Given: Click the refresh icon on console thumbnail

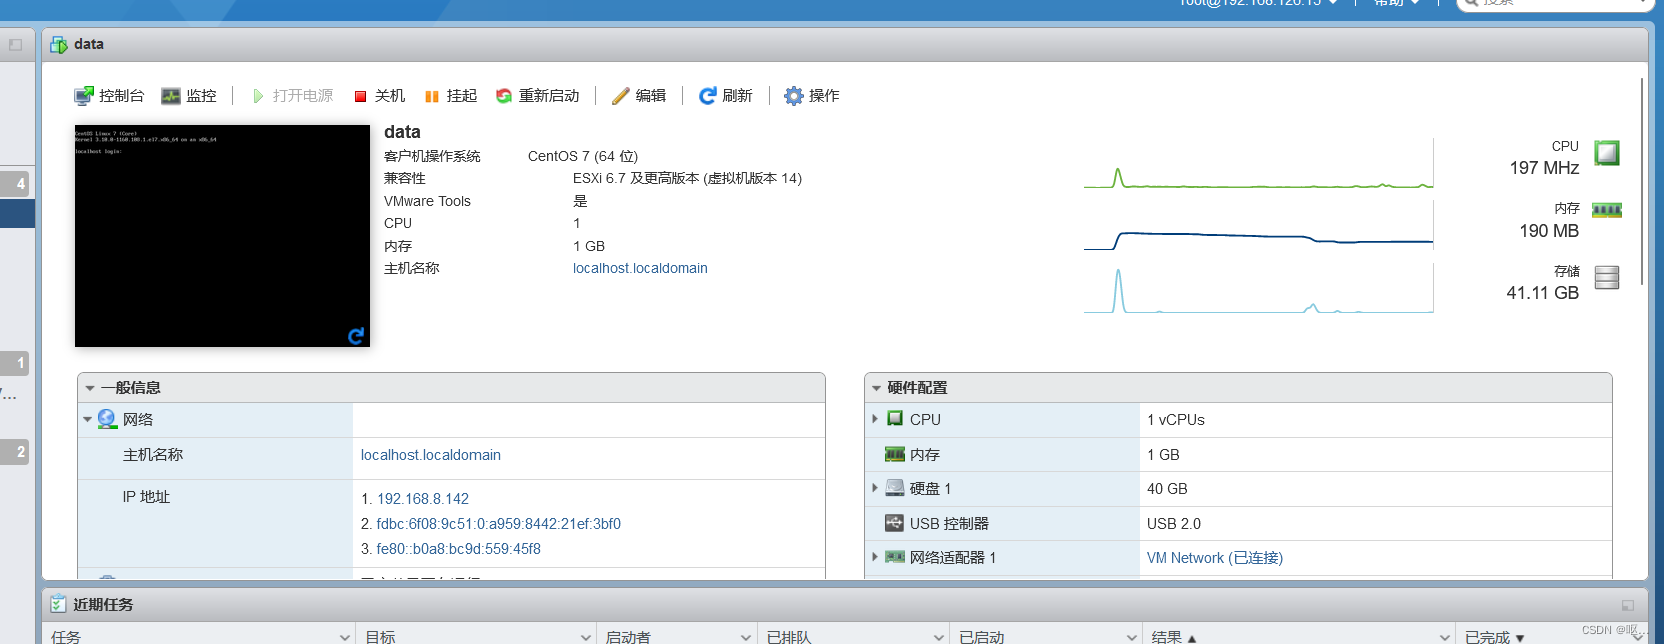Looking at the screenshot, I should [356, 336].
